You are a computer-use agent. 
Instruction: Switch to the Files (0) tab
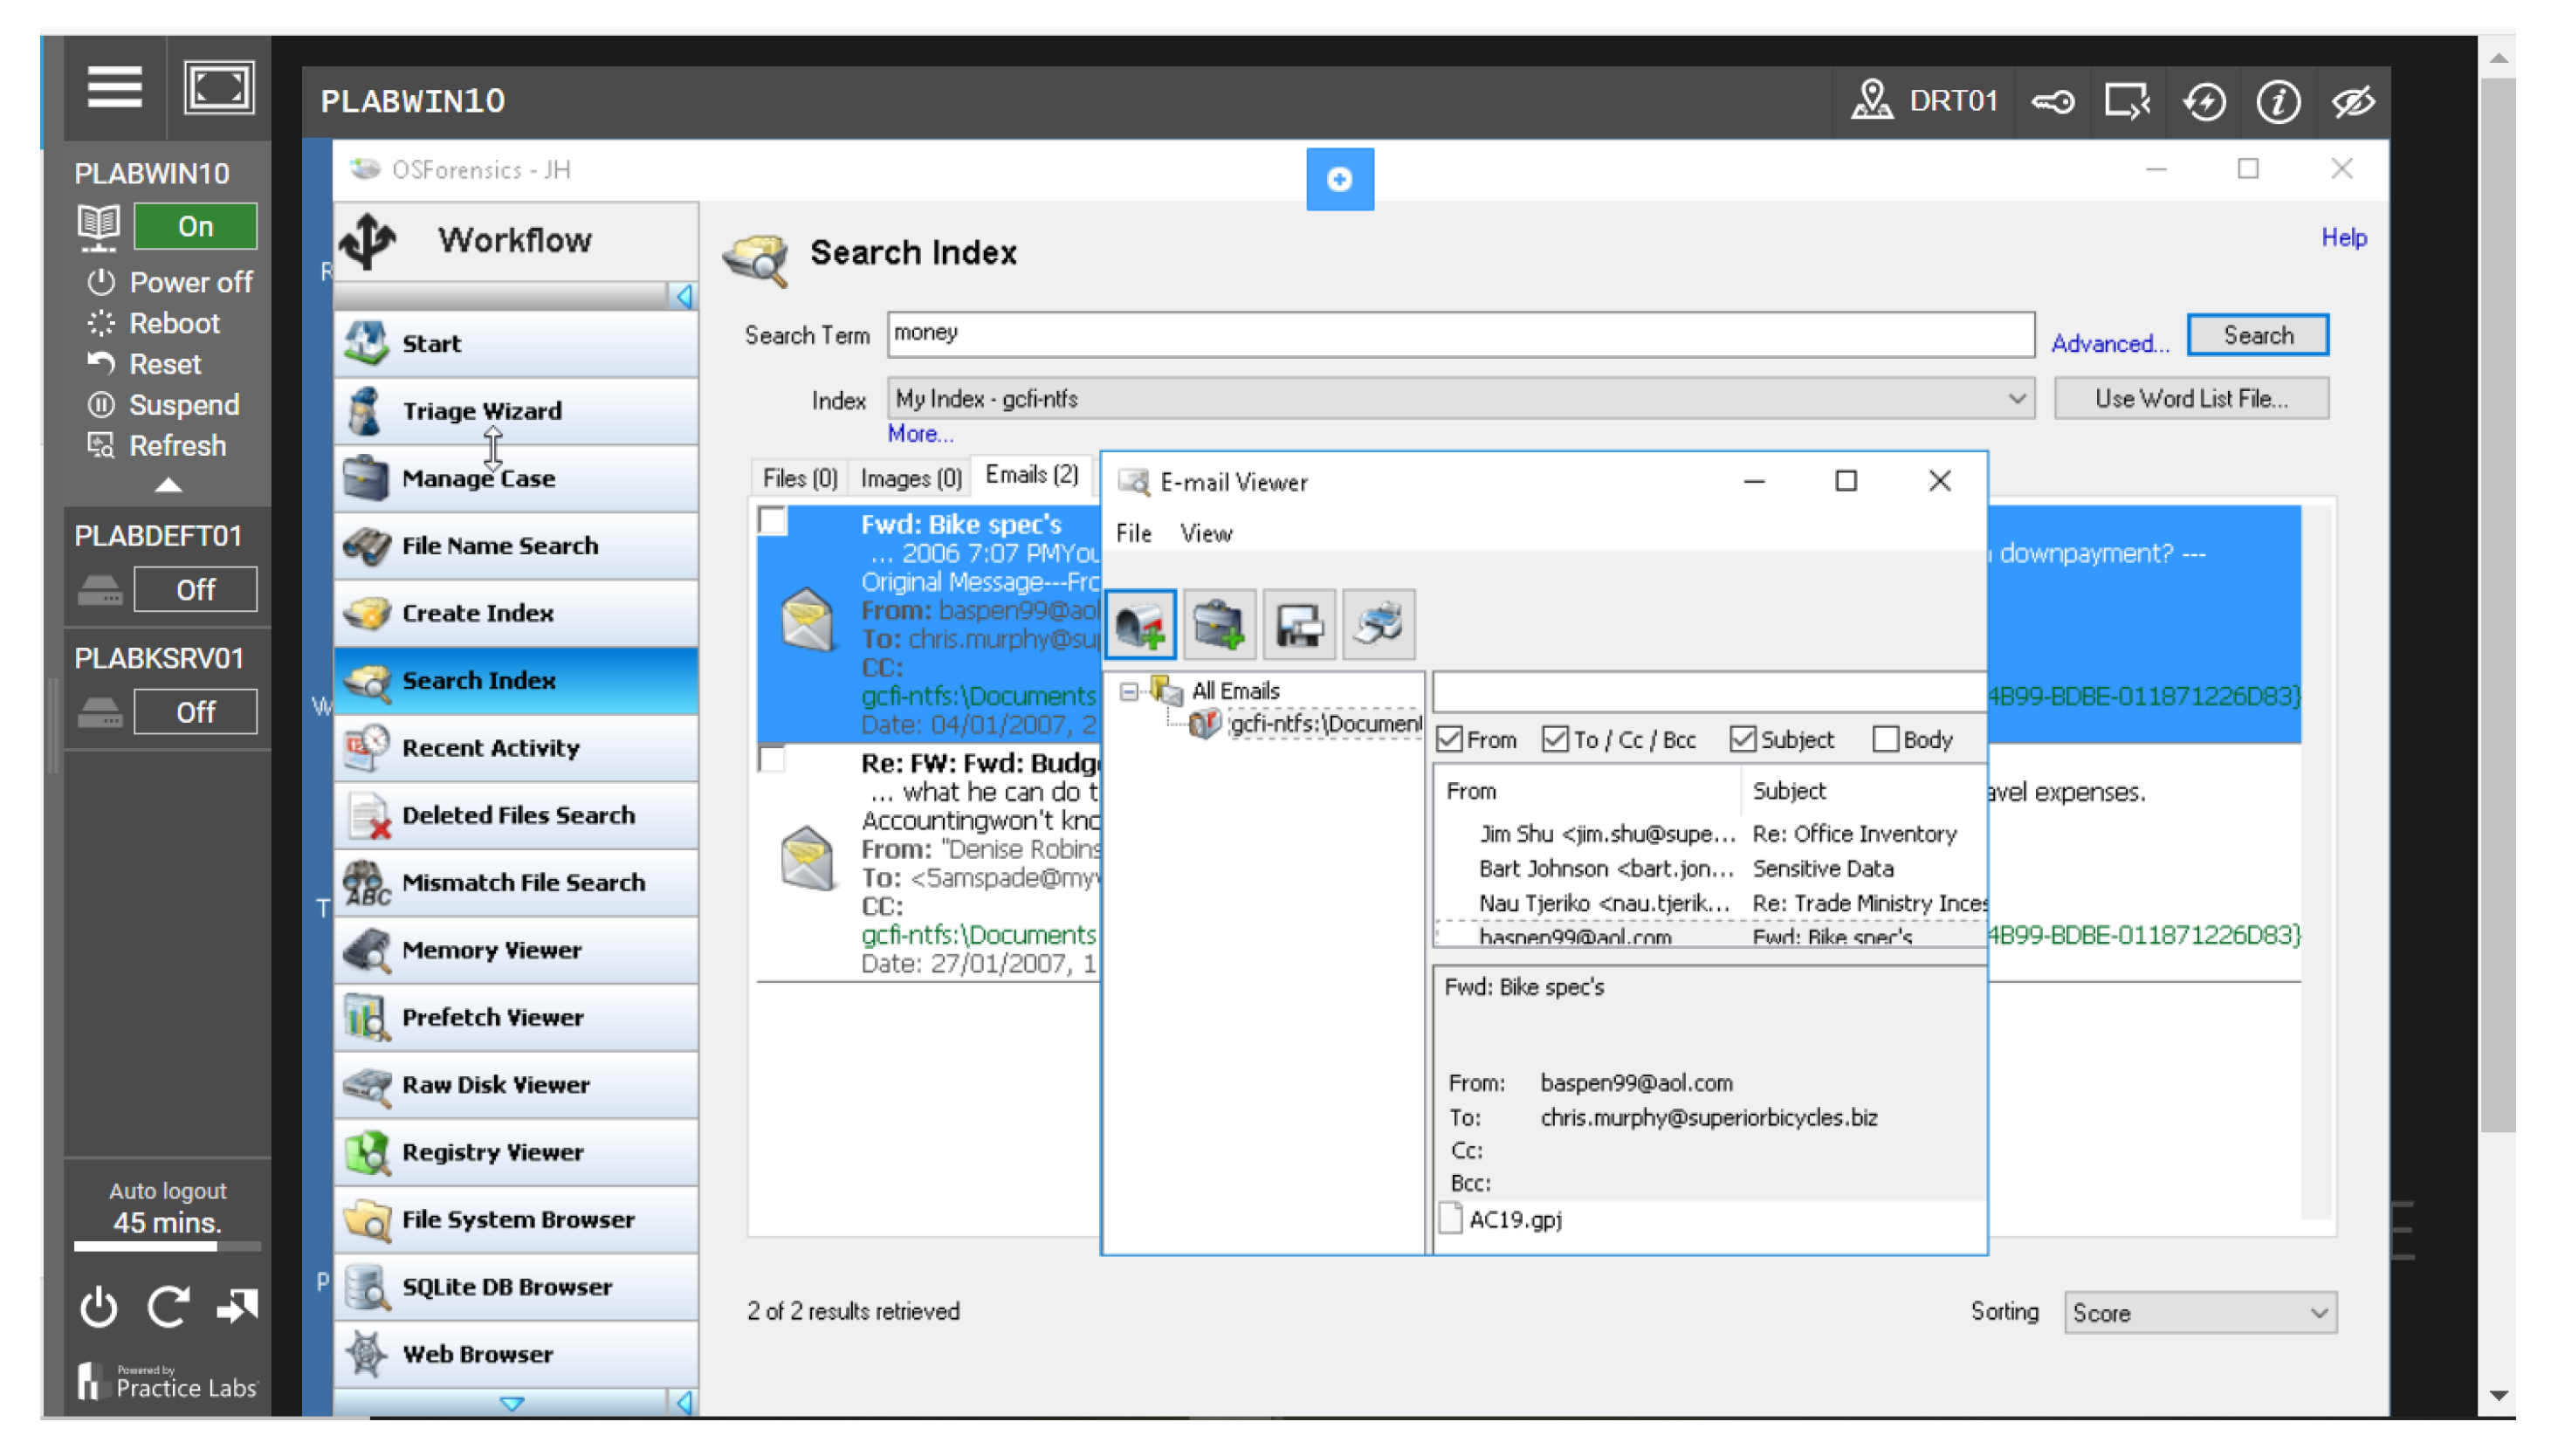click(799, 478)
